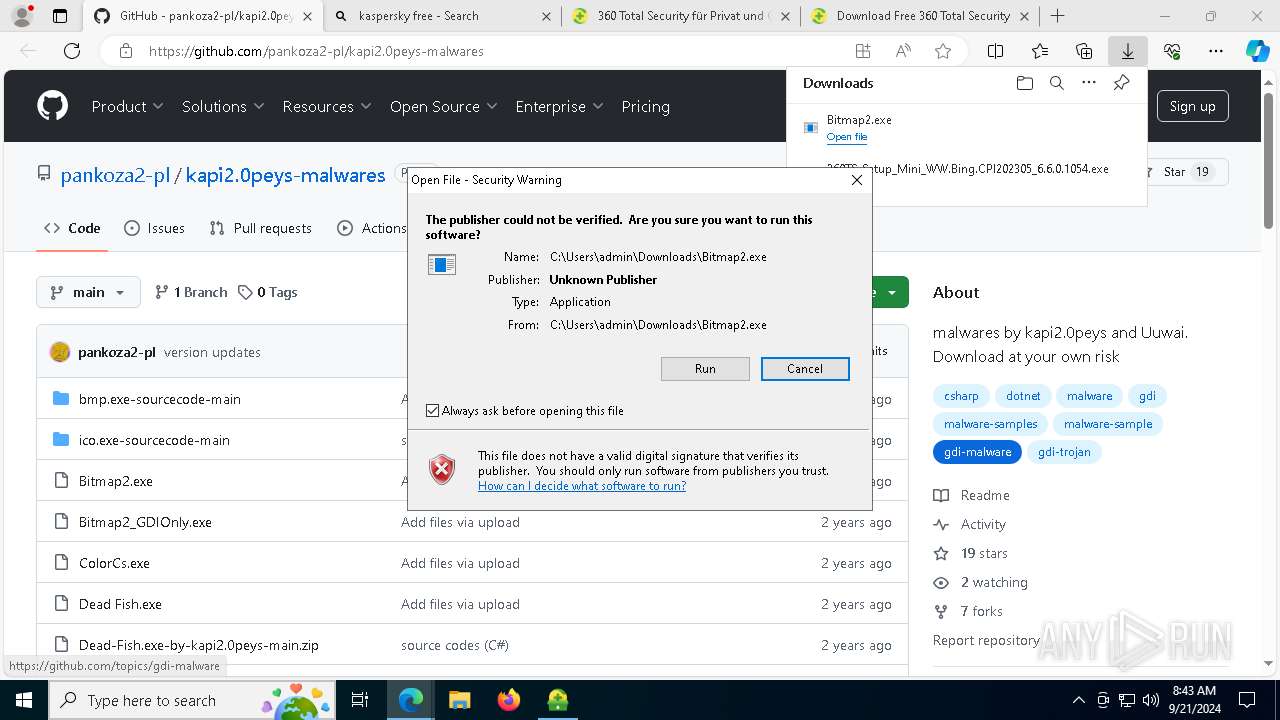The image size is (1280, 720).
Task: Expand the Enterprise menu
Action: (x=559, y=106)
